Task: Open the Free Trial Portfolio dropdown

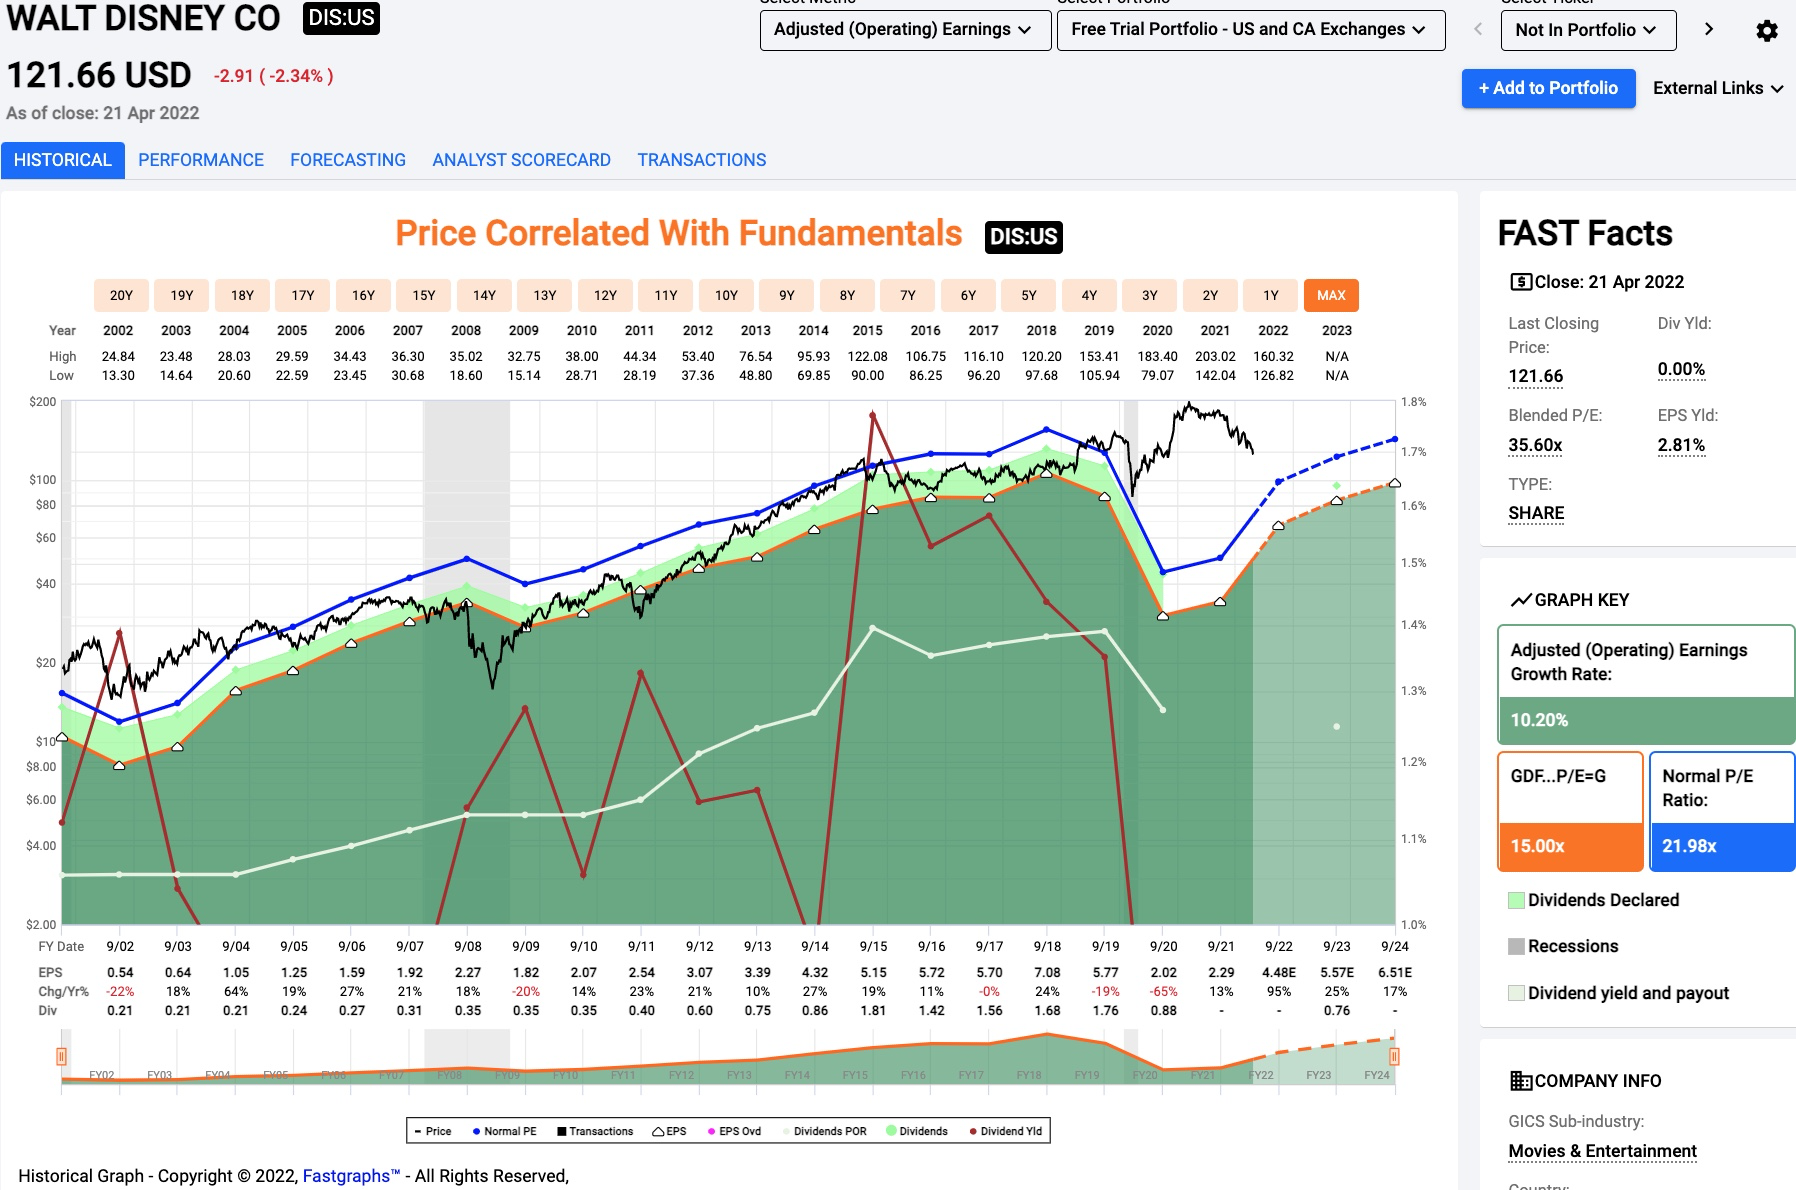Action: pos(1251,30)
